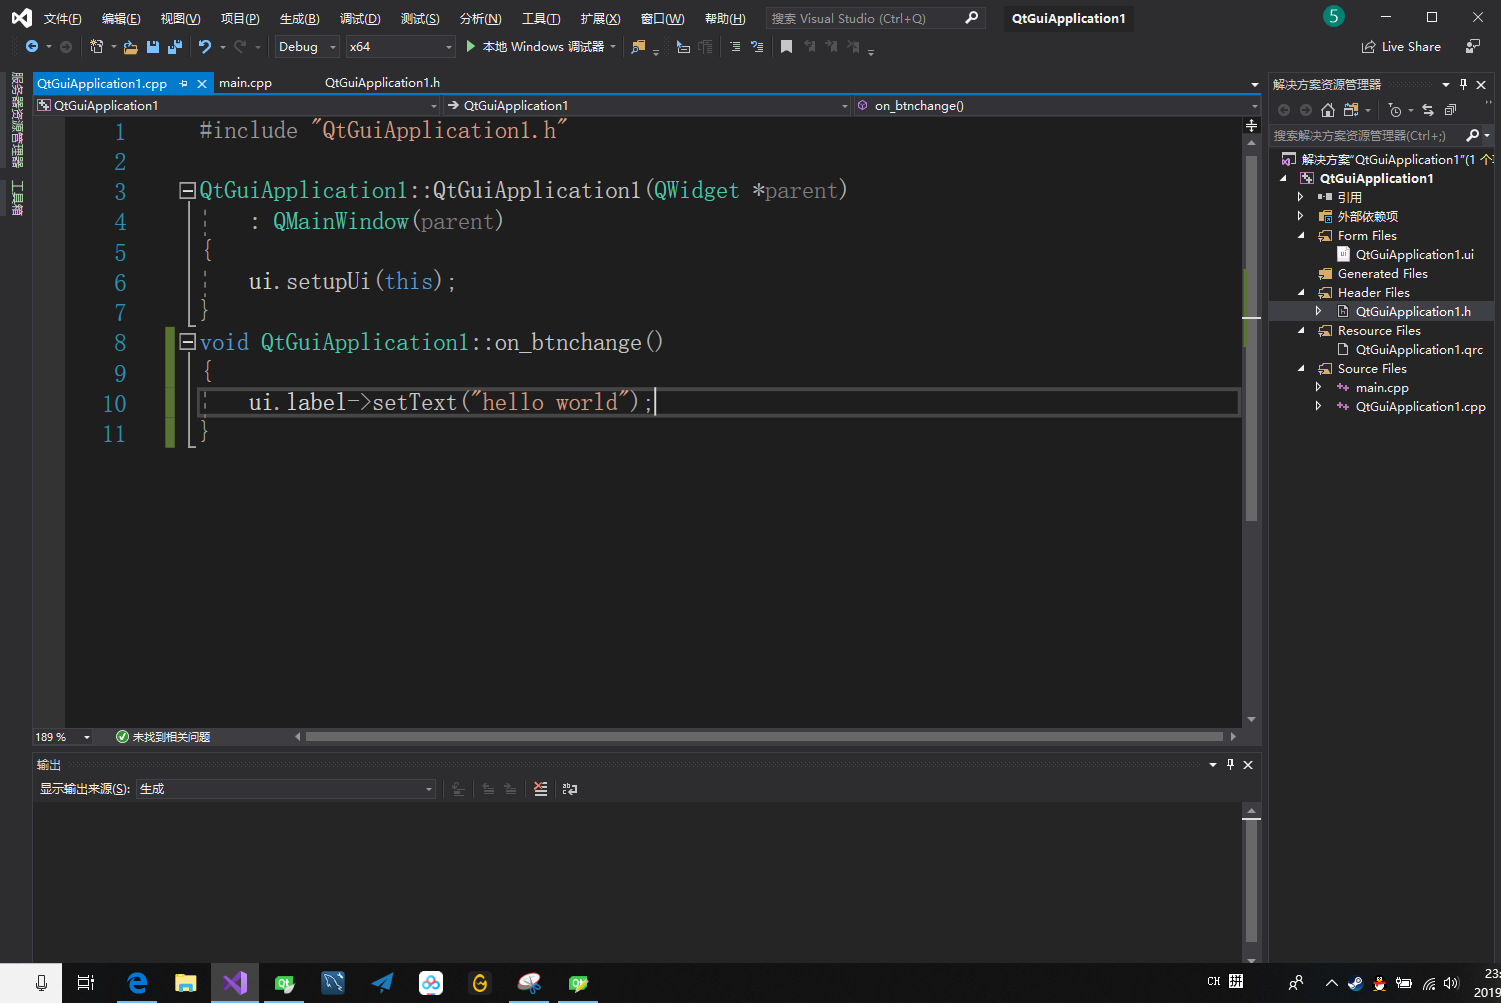The height and width of the screenshot is (1003, 1501).
Task: Toggle word wrap in the output panel
Action: (570, 789)
